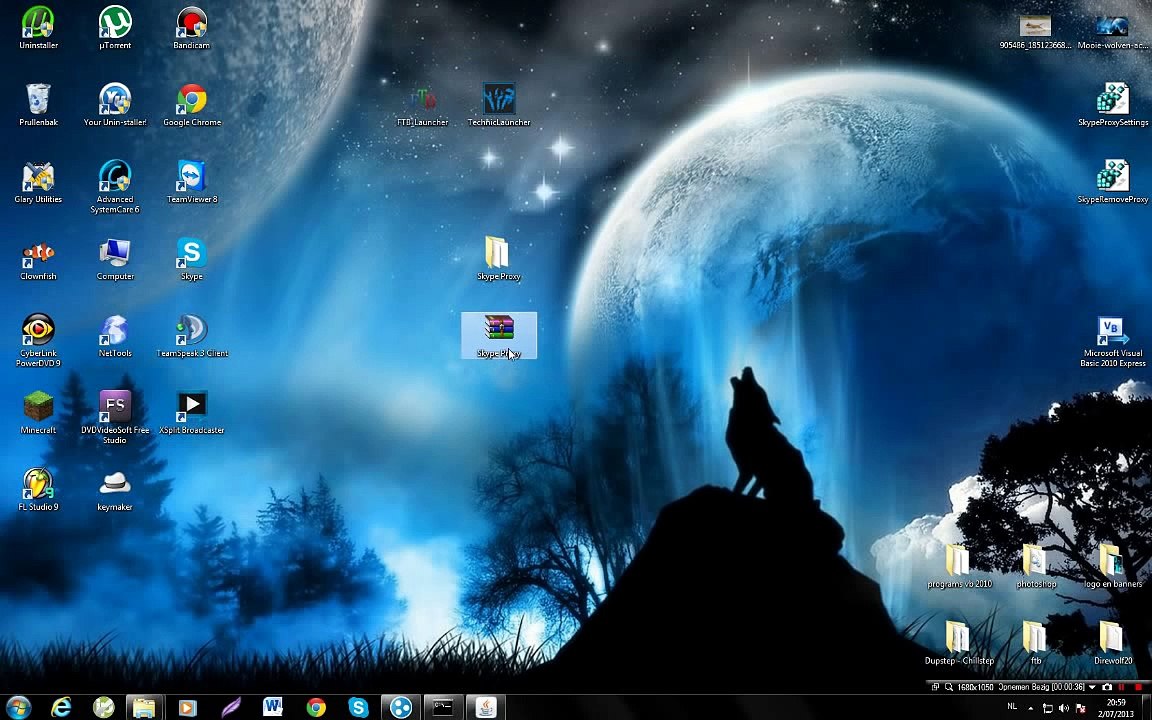Click the NL language indicator
The height and width of the screenshot is (720, 1152).
click(x=1012, y=707)
